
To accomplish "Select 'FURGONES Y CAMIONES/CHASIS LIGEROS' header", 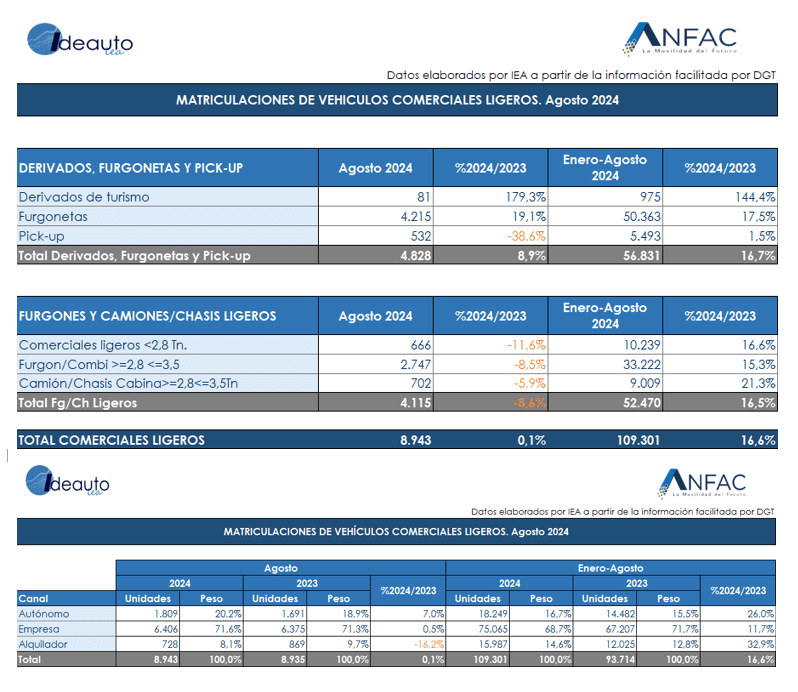I will click(148, 316).
